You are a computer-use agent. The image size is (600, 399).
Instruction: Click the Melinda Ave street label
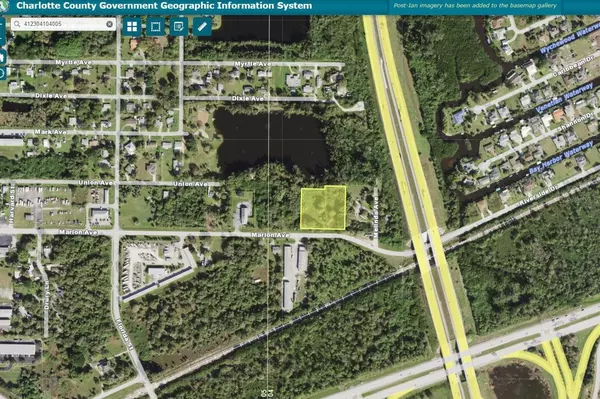pyautogui.click(x=376, y=218)
